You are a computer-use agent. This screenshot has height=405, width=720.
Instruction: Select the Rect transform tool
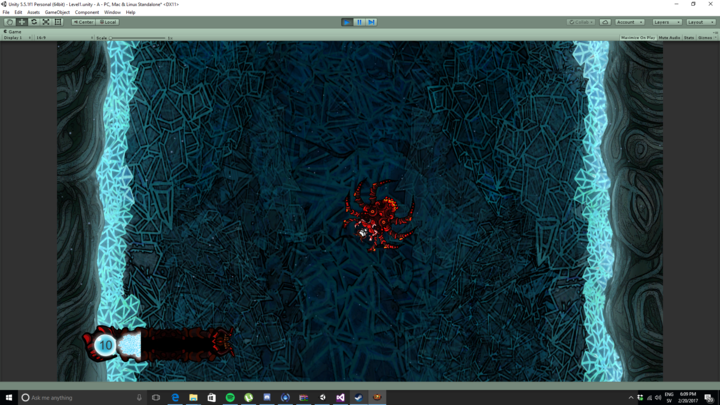coord(58,22)
